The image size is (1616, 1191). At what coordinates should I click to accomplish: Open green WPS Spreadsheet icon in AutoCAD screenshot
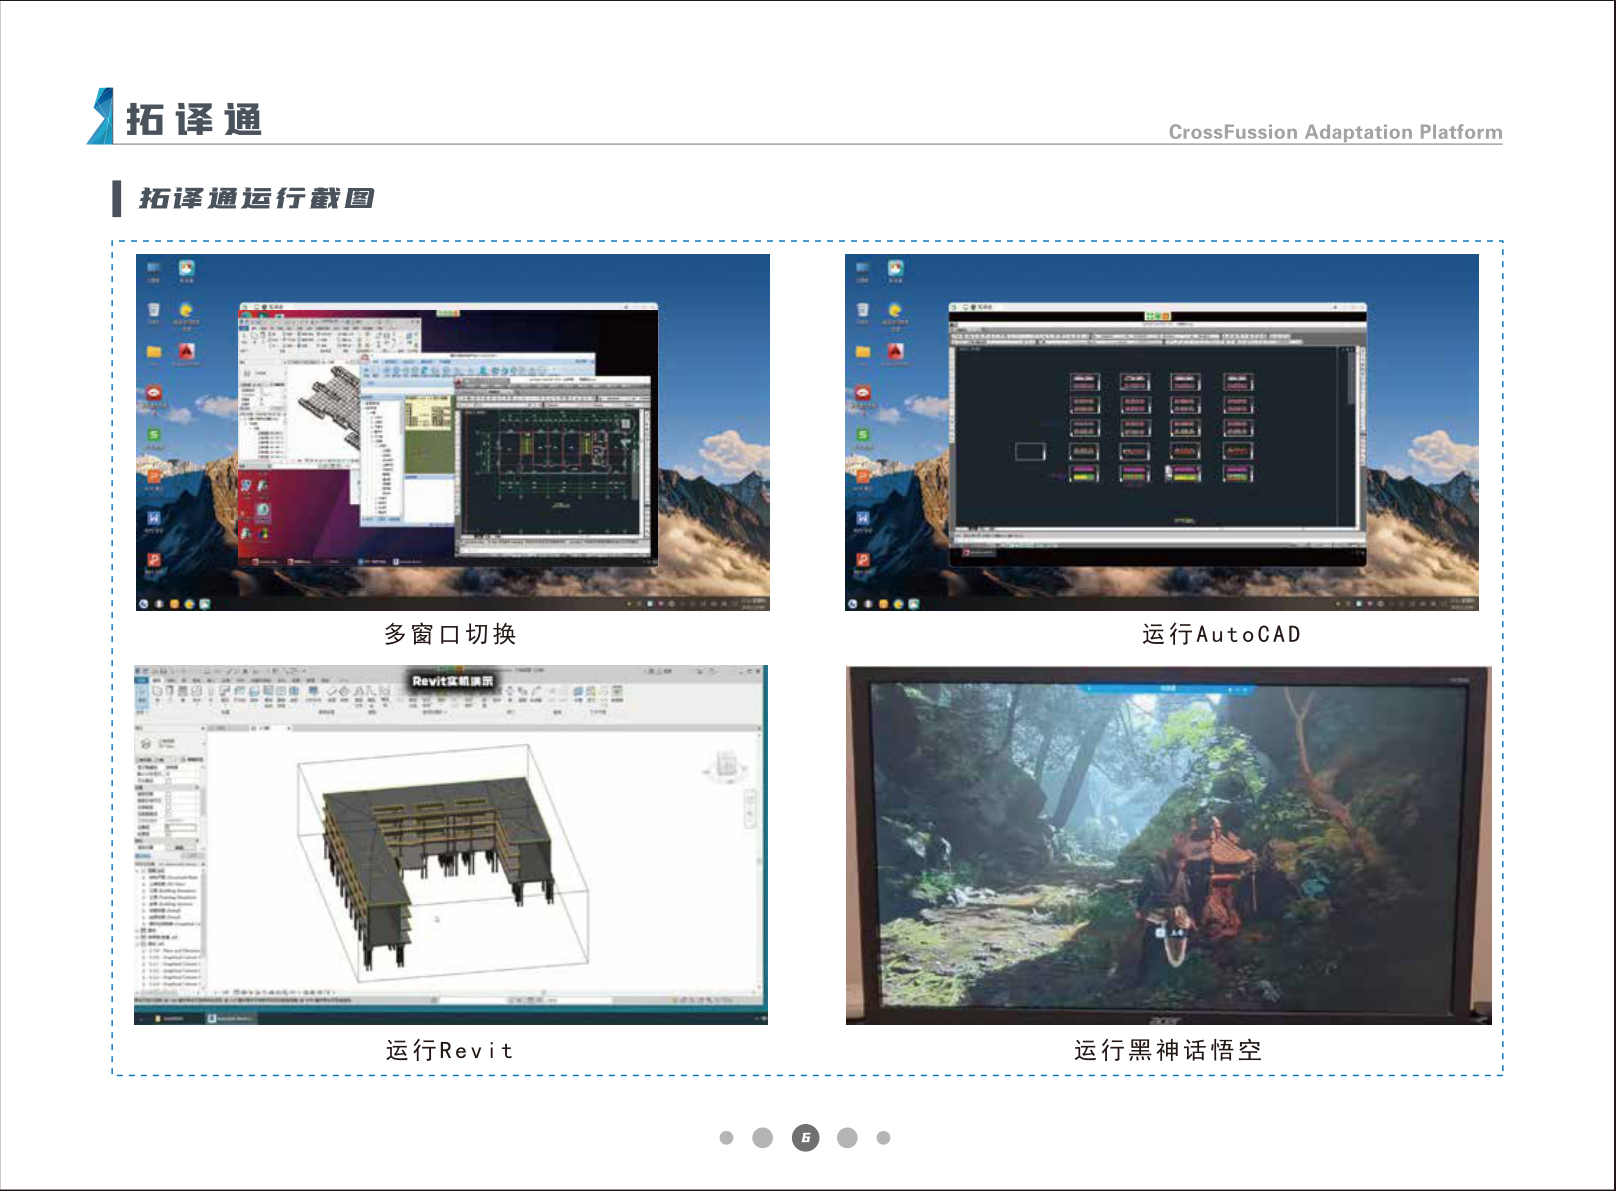pos(862,435)
